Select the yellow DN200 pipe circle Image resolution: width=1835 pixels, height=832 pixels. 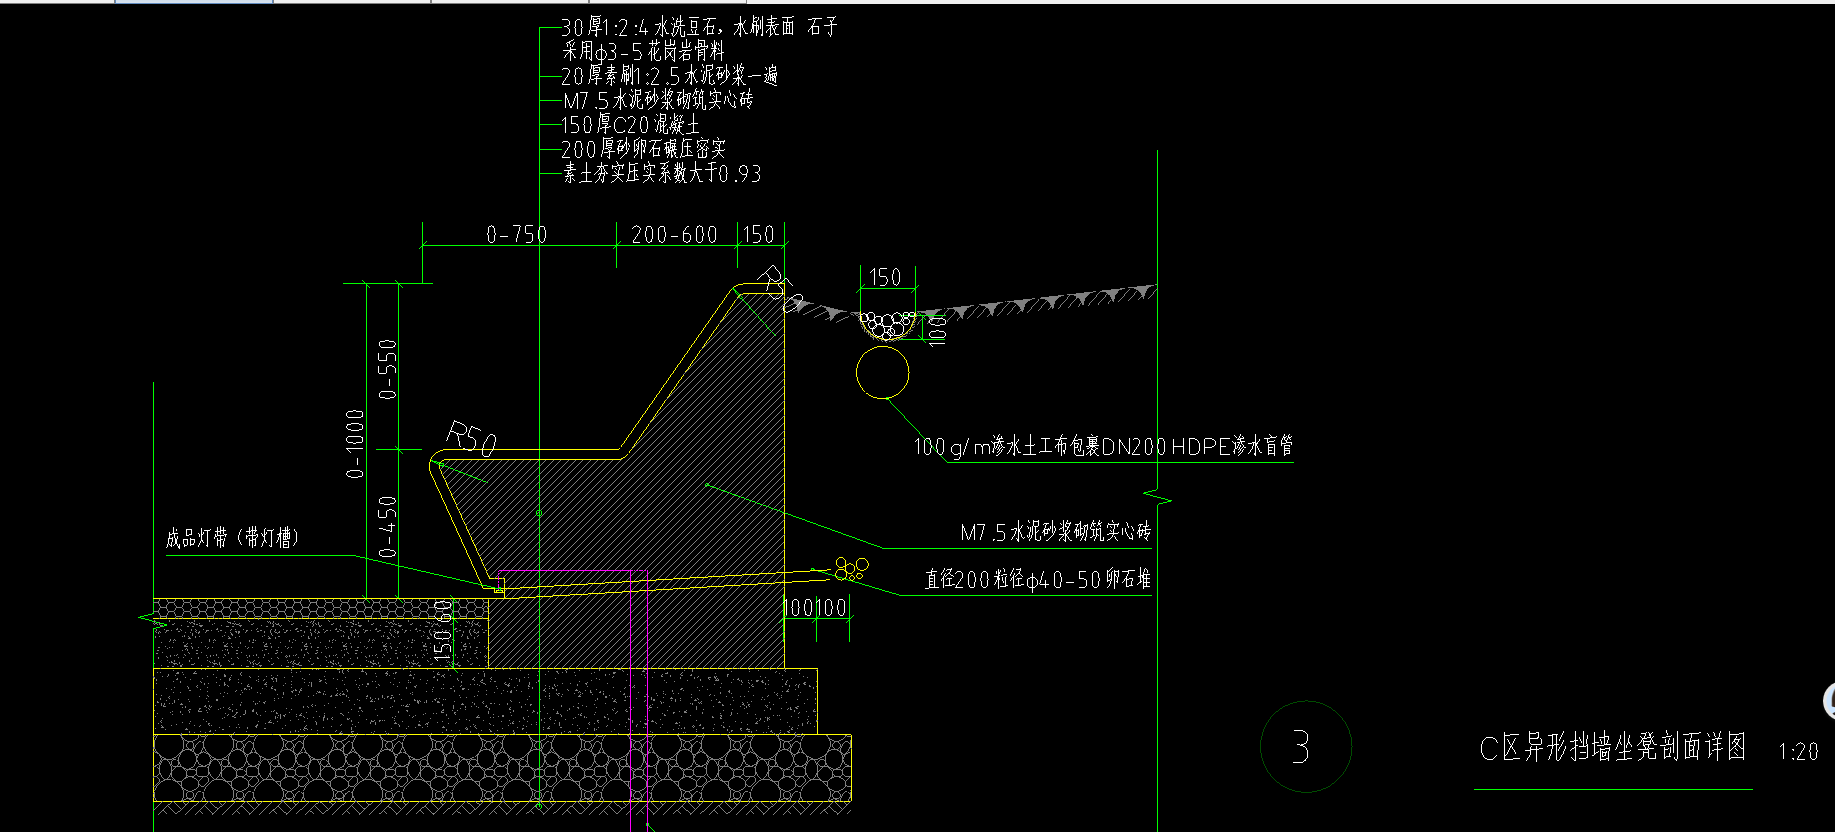coord(883,373)
